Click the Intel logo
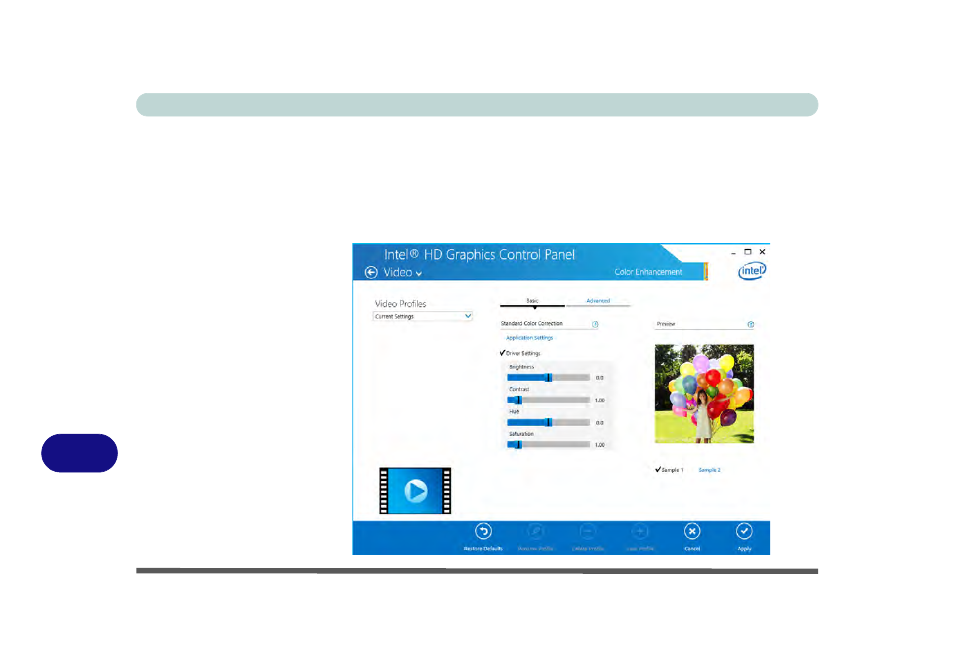The image size is (954, 672). click(x=752, y=271)
